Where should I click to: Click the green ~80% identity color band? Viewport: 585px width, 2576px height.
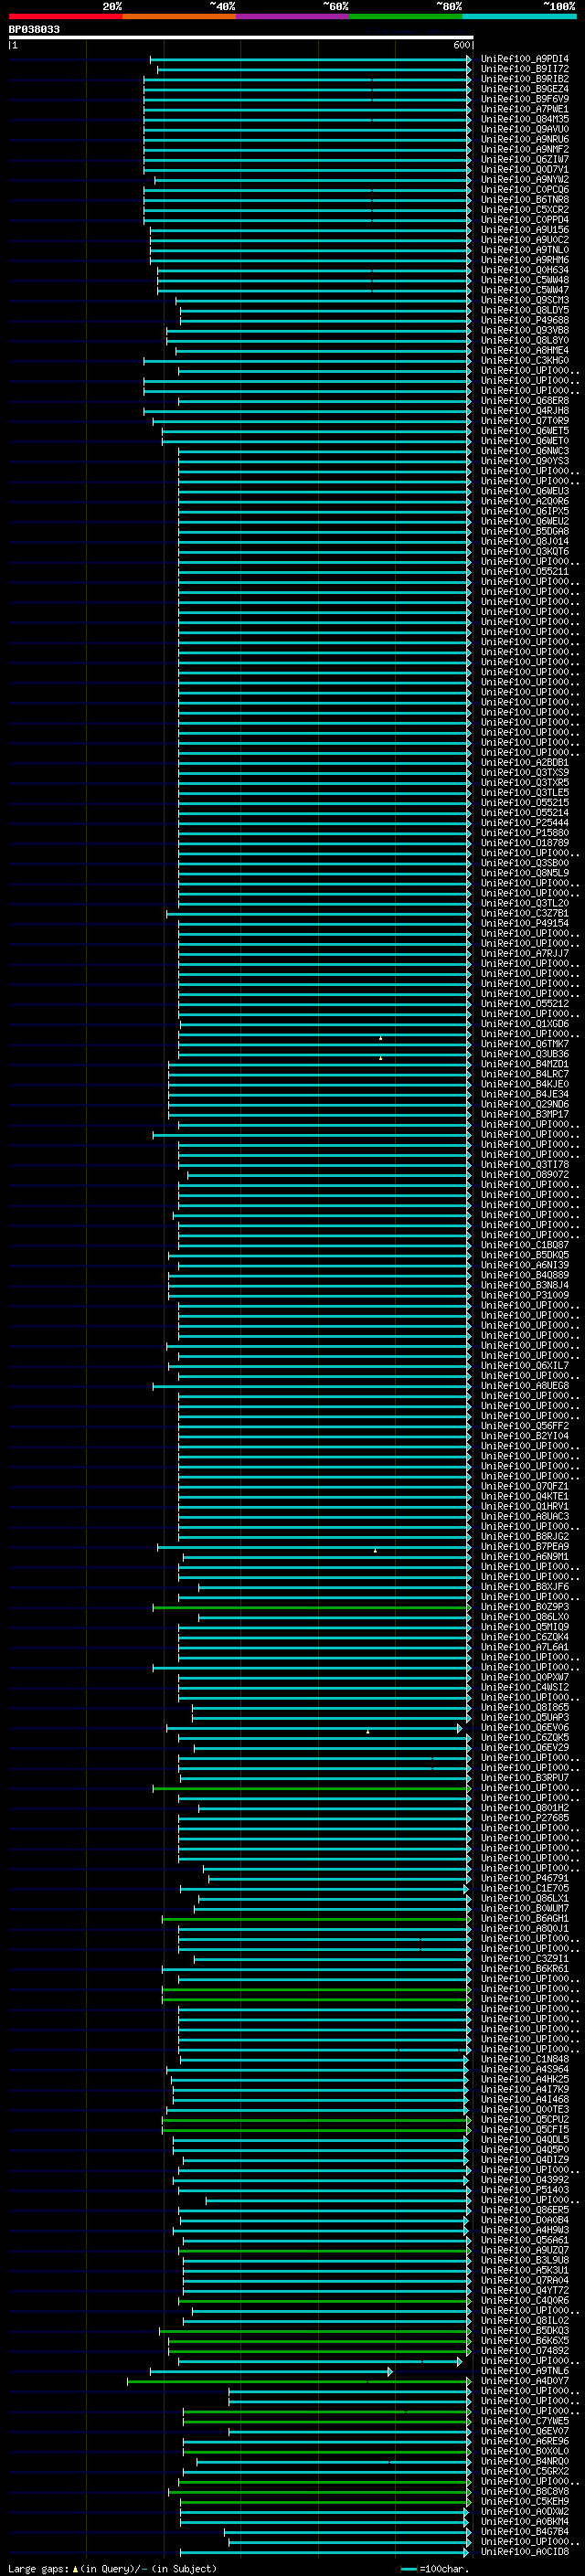[x=406, y=16]
